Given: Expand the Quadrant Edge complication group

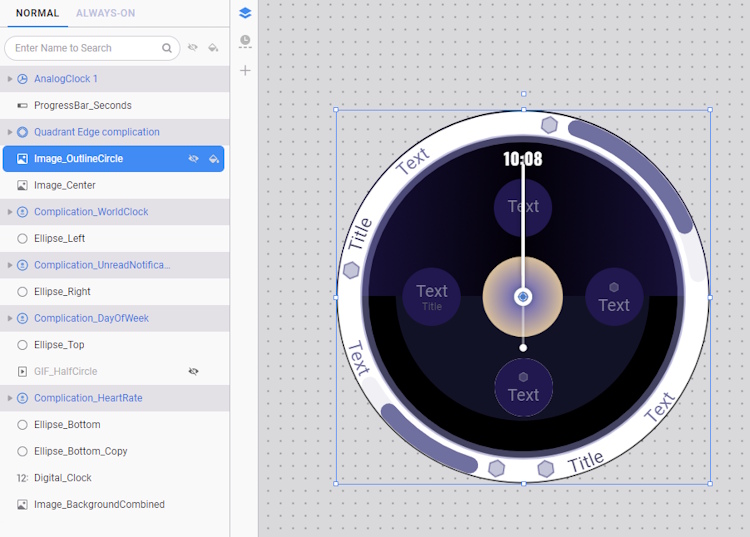Looking at the screenshot, I should pos(10,132).
